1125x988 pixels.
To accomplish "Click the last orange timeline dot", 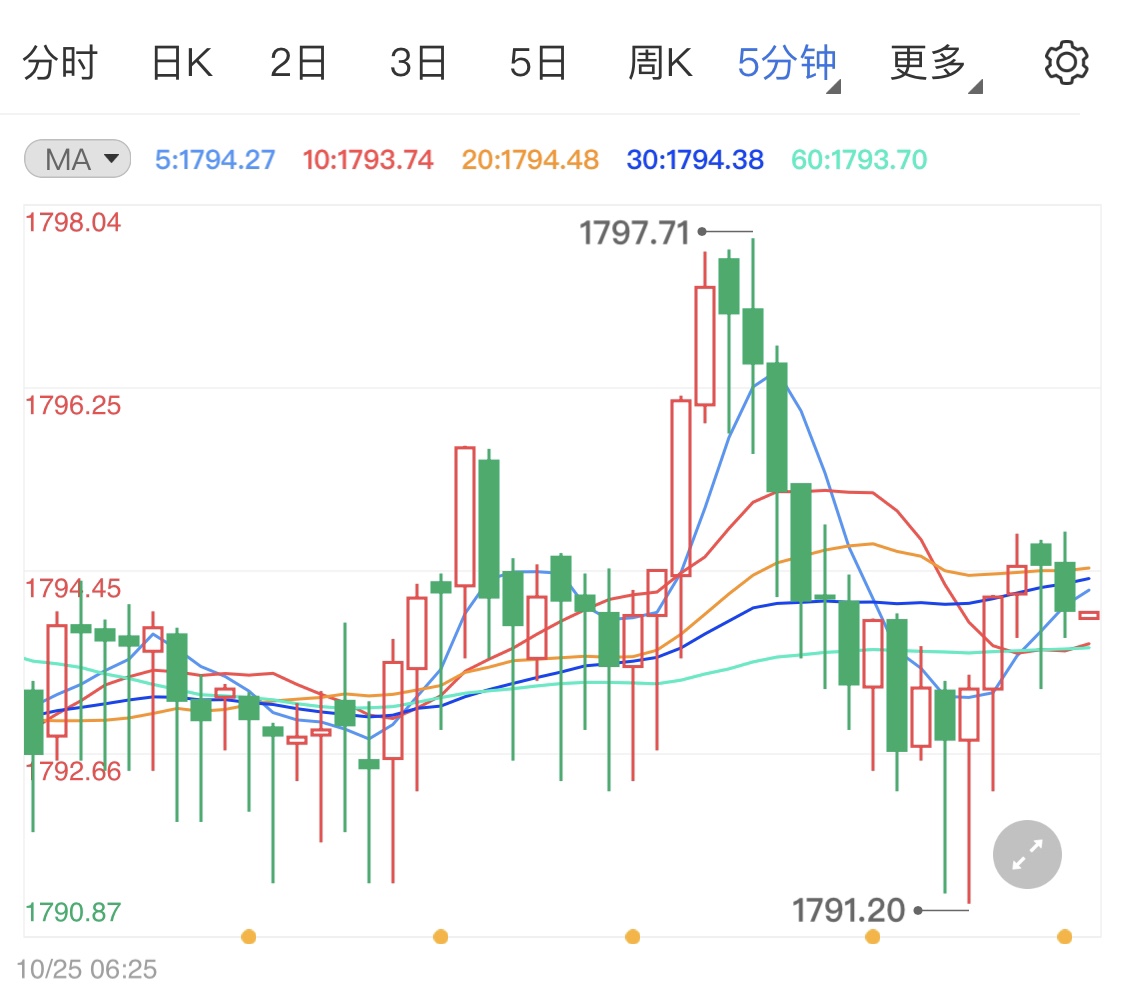I will 1065,936.
